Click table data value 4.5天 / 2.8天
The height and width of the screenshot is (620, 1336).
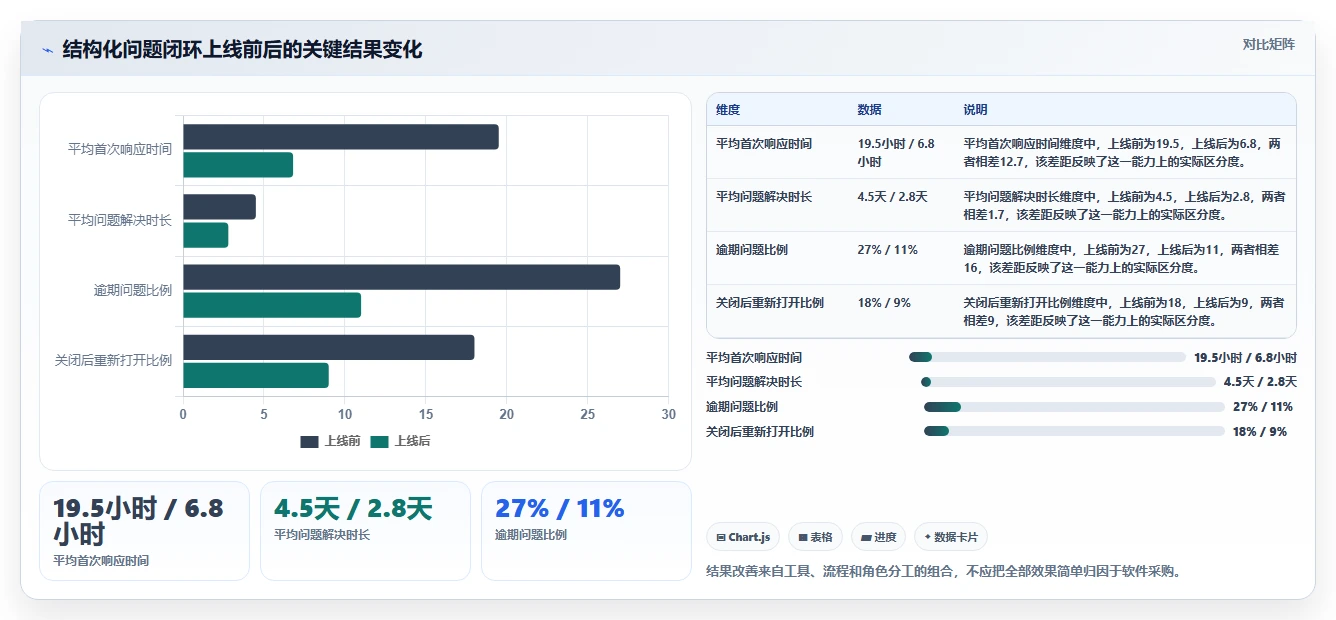(892, 197)
